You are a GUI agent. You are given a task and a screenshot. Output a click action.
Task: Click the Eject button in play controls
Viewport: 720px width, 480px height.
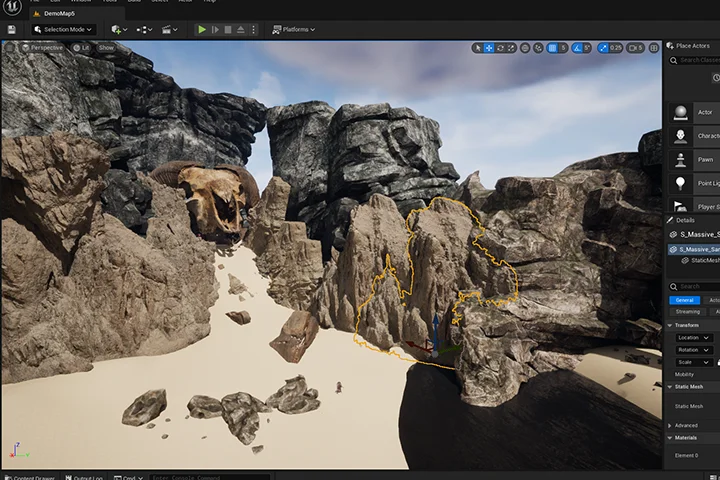(x=241, y=30)
